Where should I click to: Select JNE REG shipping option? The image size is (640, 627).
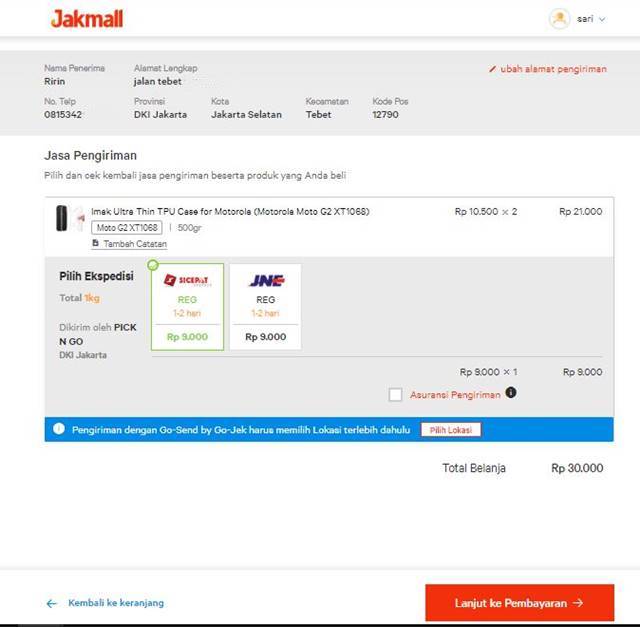[x=265, y=307]
